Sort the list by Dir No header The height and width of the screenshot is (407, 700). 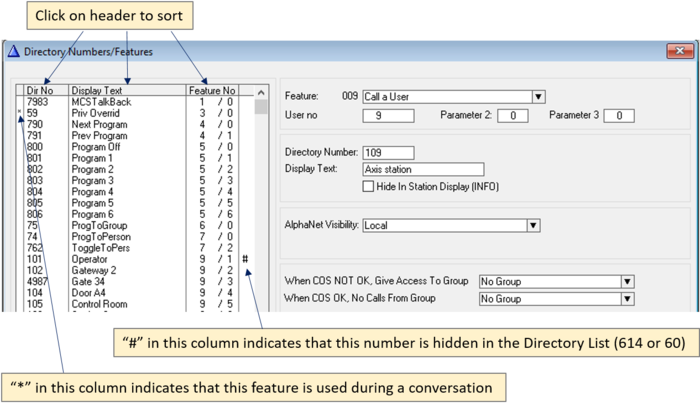(46, 90)
